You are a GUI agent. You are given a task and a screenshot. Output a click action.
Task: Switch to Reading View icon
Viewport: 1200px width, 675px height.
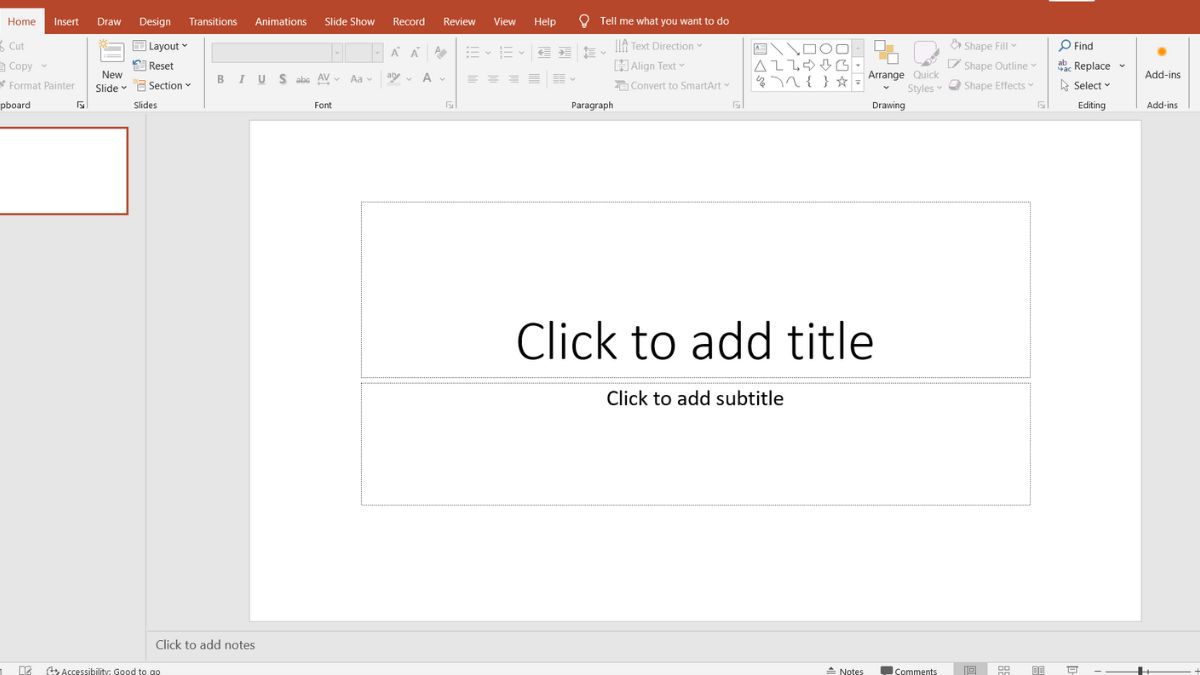[1038, 670]
